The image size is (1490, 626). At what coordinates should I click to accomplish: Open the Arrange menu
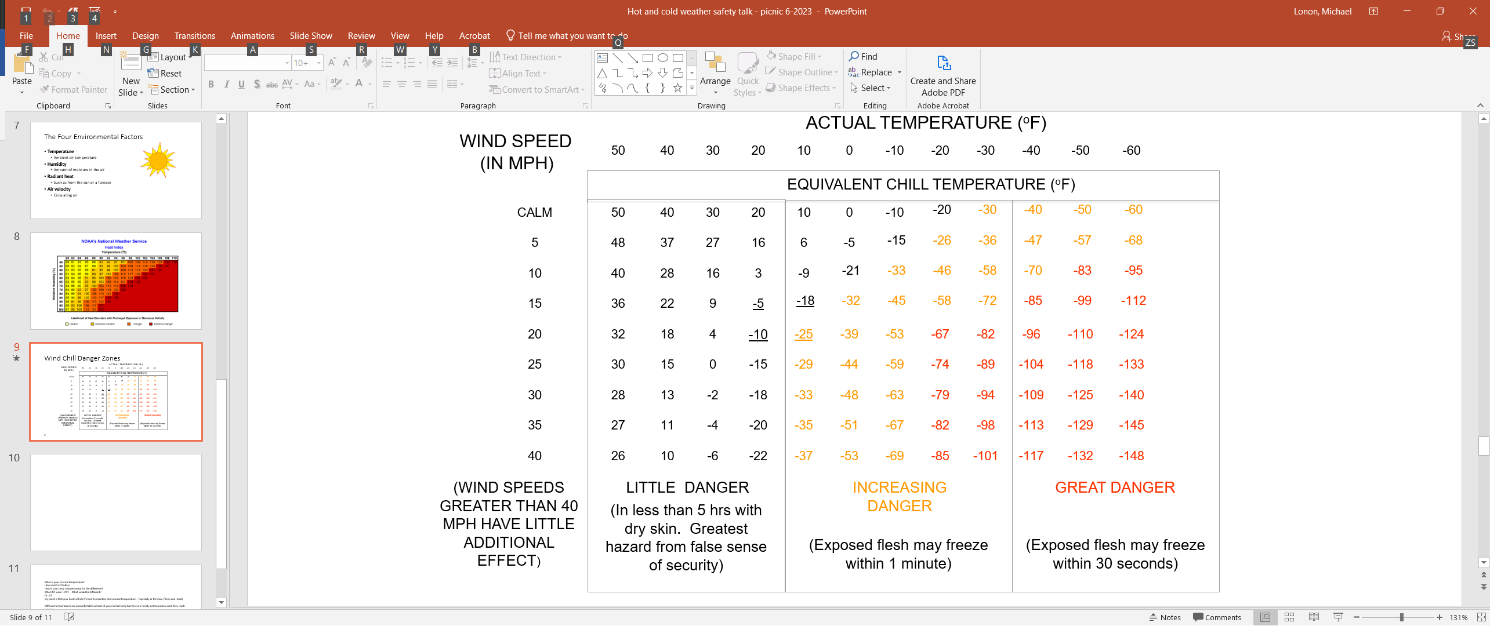click(x=715, y=73)
